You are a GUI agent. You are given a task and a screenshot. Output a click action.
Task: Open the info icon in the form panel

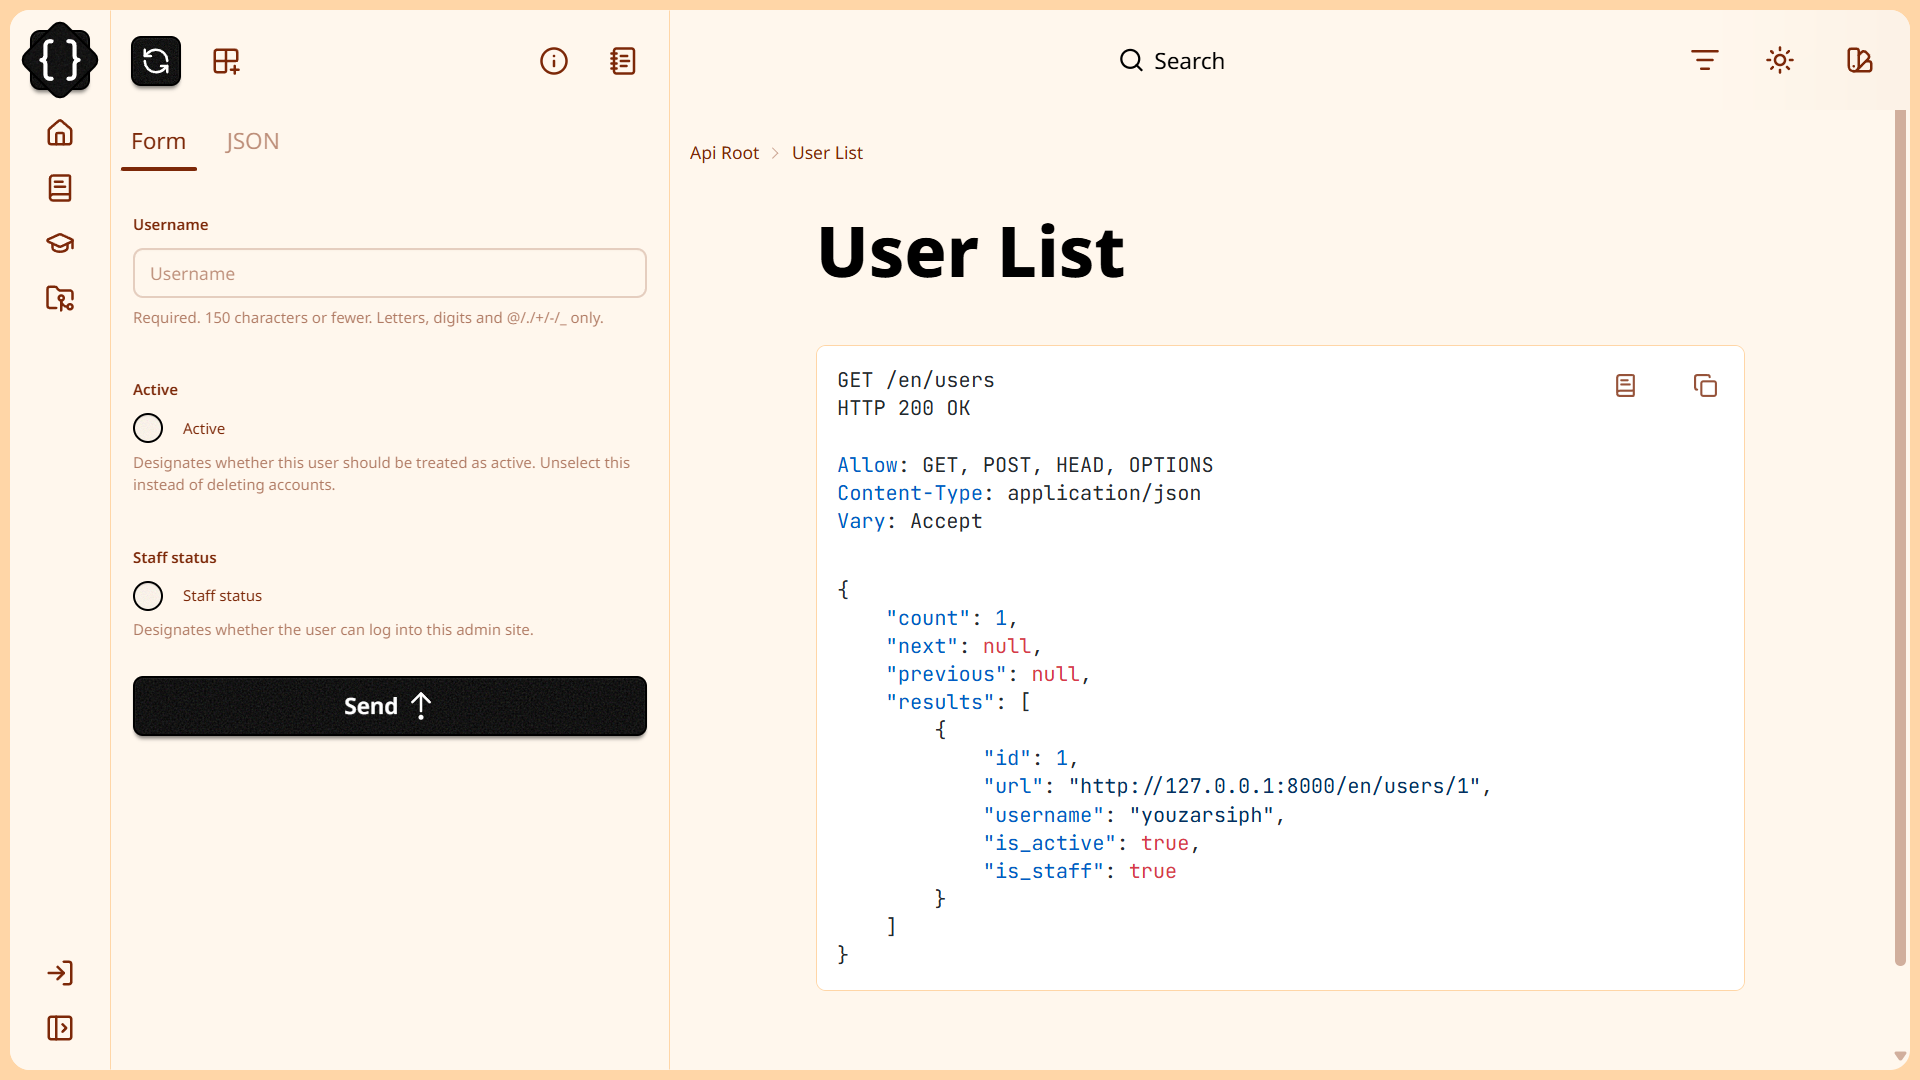coord(554,61)
